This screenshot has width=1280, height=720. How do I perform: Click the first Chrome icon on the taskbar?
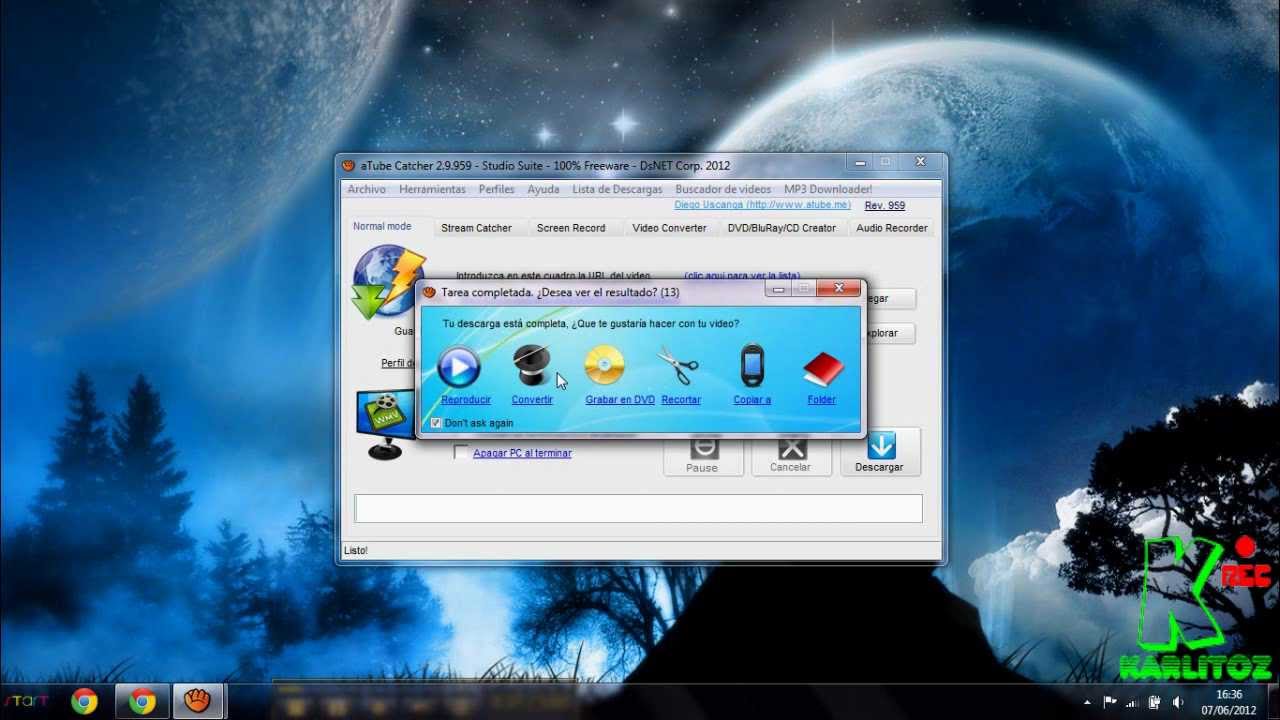[84, 702]
